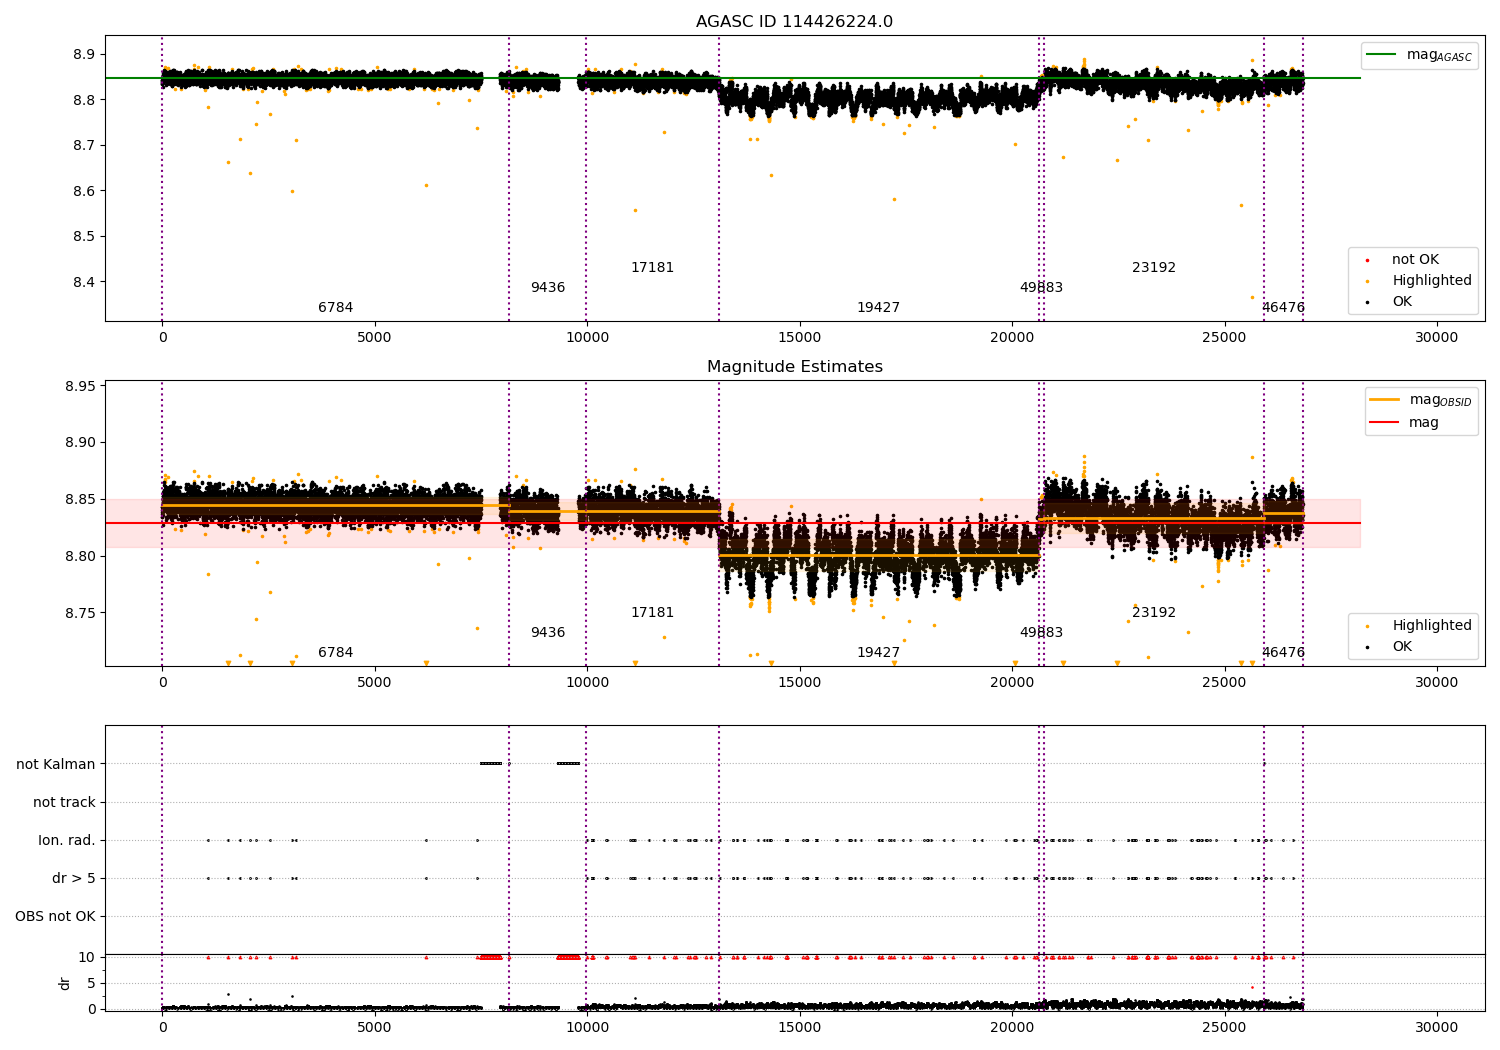Click the 'dr > 5' axis label
Viewport: 1500px width, 1050px height.
[x=74, y=879]
